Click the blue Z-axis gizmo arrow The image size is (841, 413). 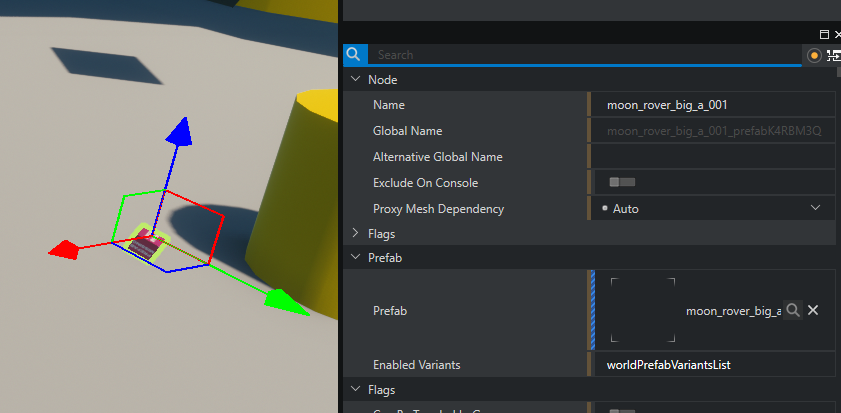(178, 130)
